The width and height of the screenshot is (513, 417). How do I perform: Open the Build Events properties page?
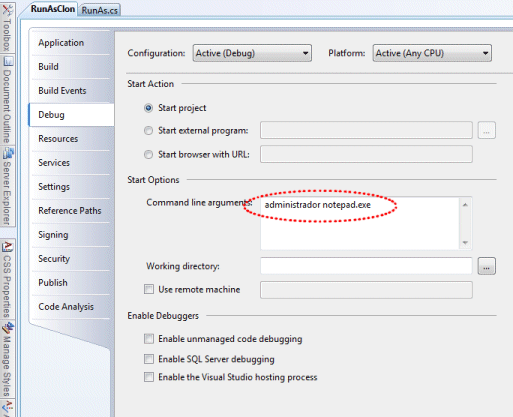click(62, 91)
